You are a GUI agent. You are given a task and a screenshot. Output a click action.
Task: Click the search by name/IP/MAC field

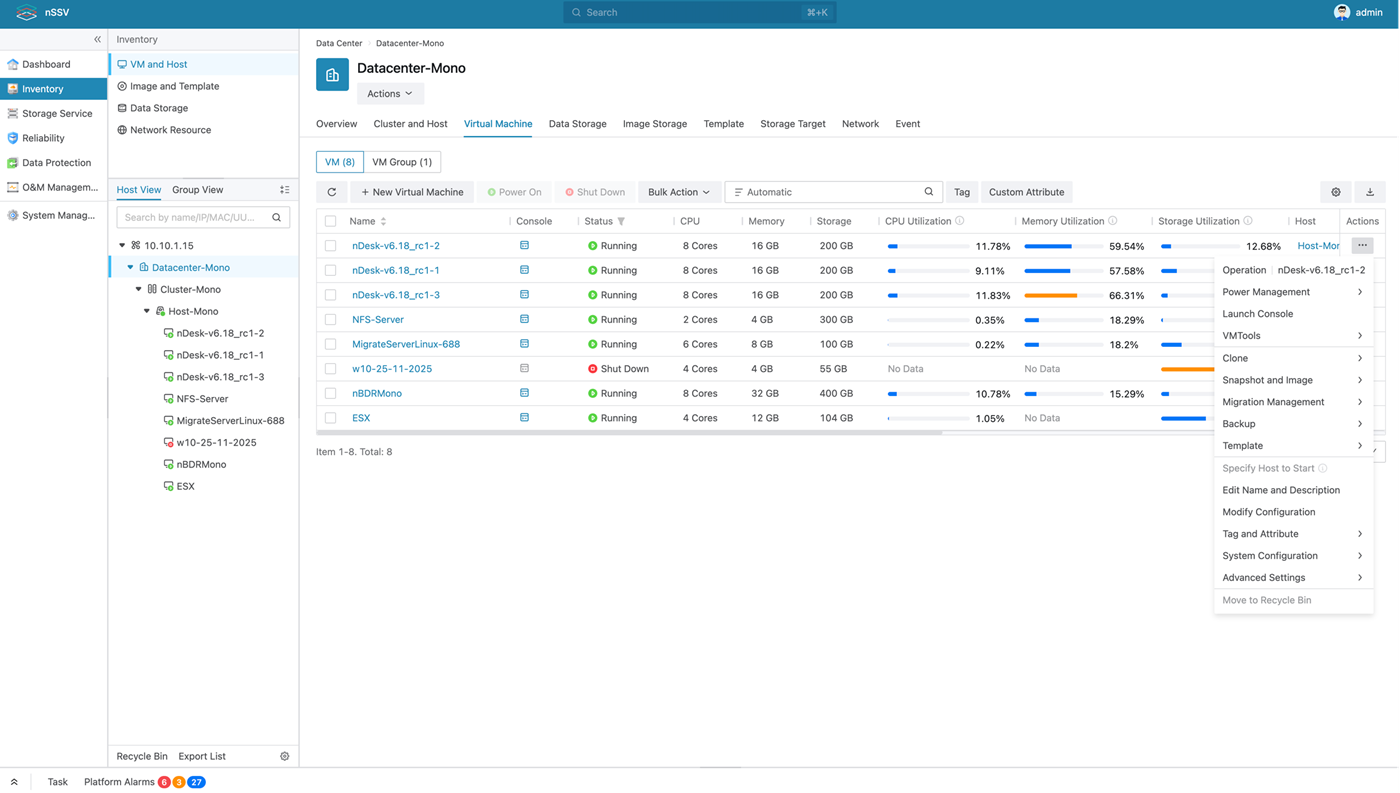coord(192,217)
